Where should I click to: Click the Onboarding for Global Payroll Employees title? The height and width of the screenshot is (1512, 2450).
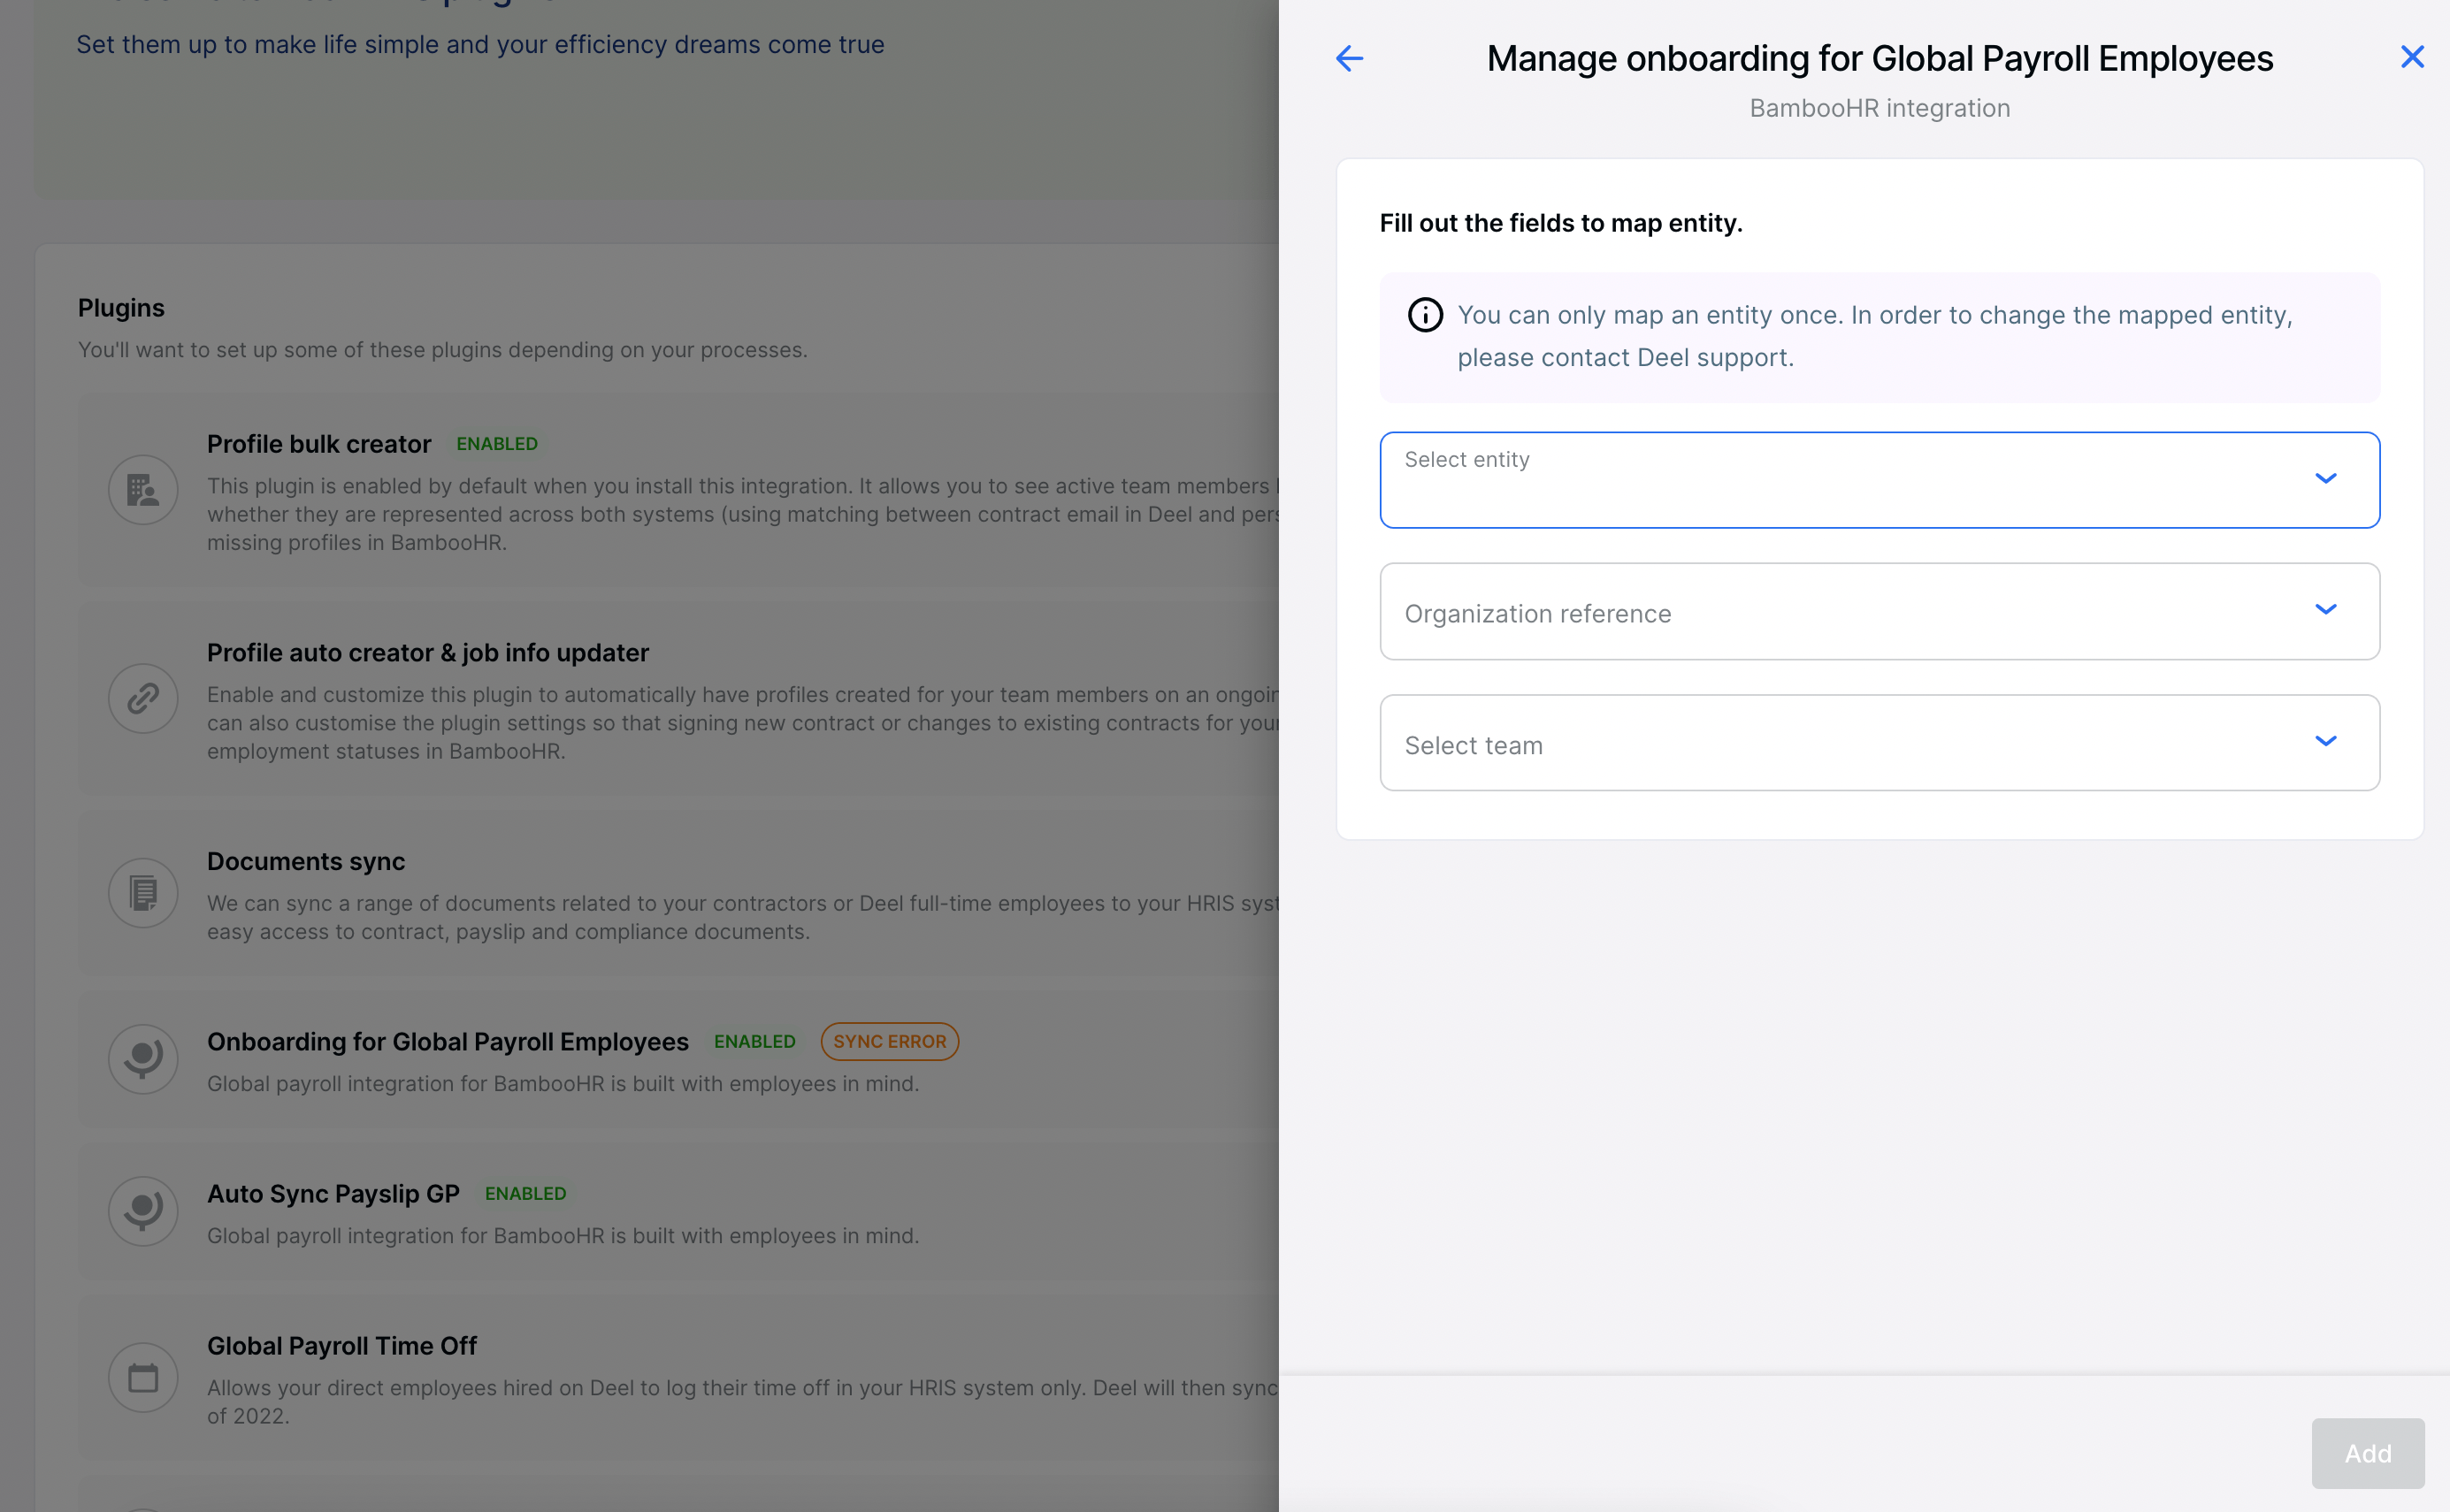447,1041
